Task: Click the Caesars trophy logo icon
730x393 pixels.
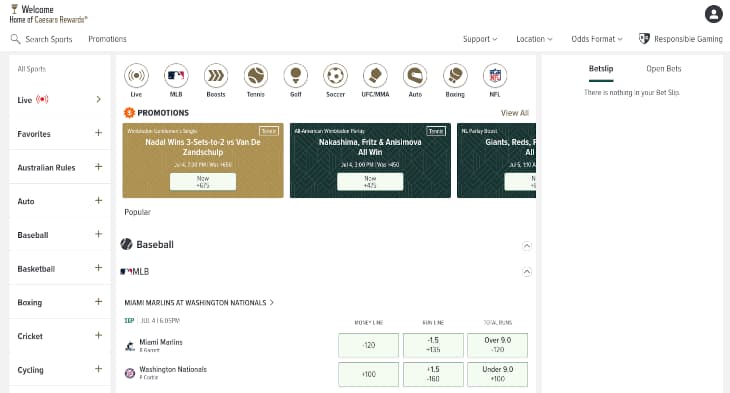Action: click(14, 9)
